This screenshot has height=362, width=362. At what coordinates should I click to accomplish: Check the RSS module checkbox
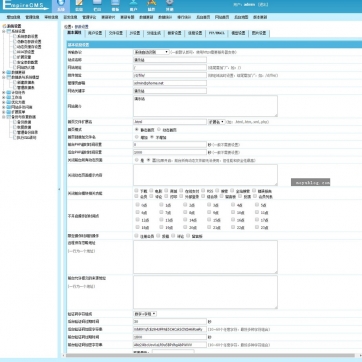point(203,191)
